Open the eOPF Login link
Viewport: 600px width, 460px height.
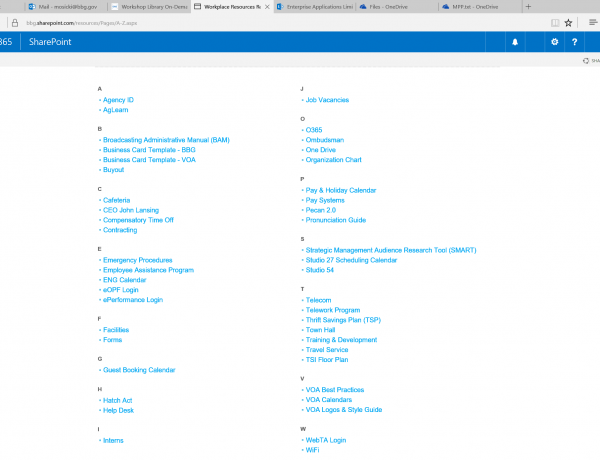pos(121,290)
